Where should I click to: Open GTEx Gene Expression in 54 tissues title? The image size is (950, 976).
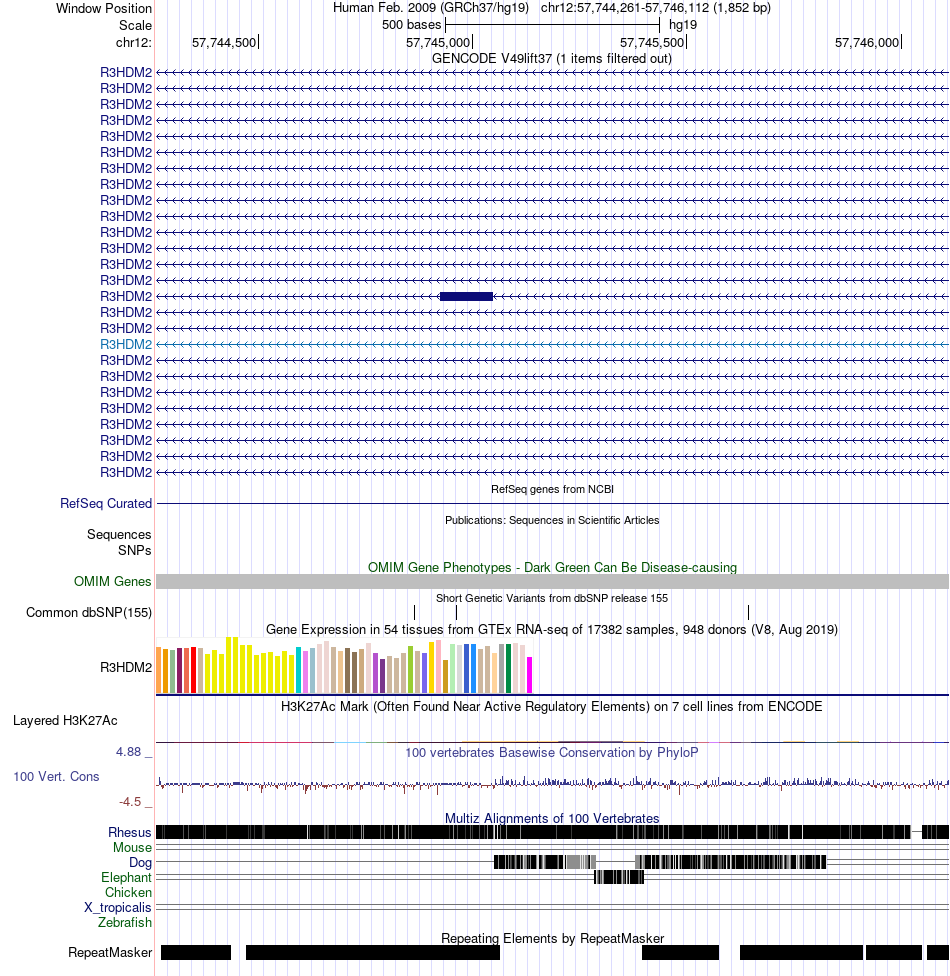[x=552, y=629]
